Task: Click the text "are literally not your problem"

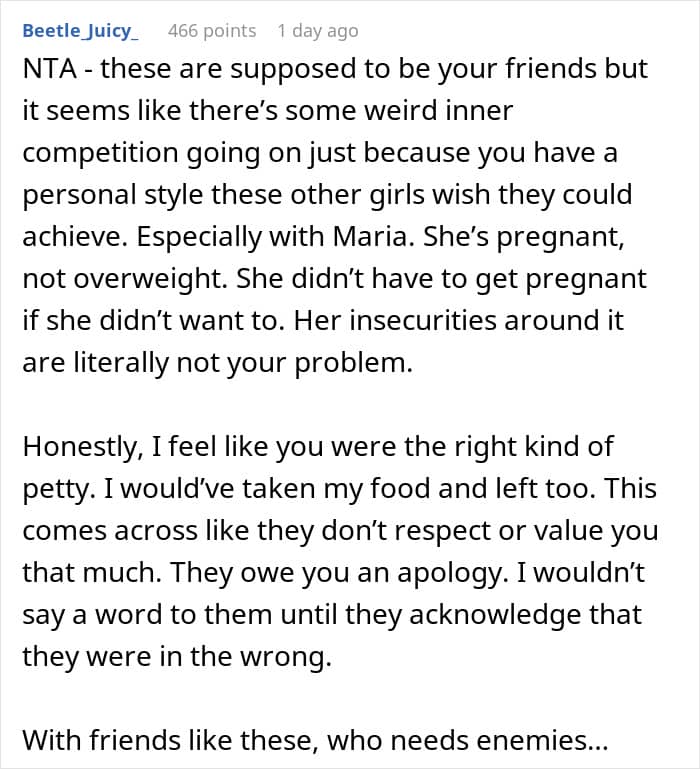Action: tap(217, 362)
